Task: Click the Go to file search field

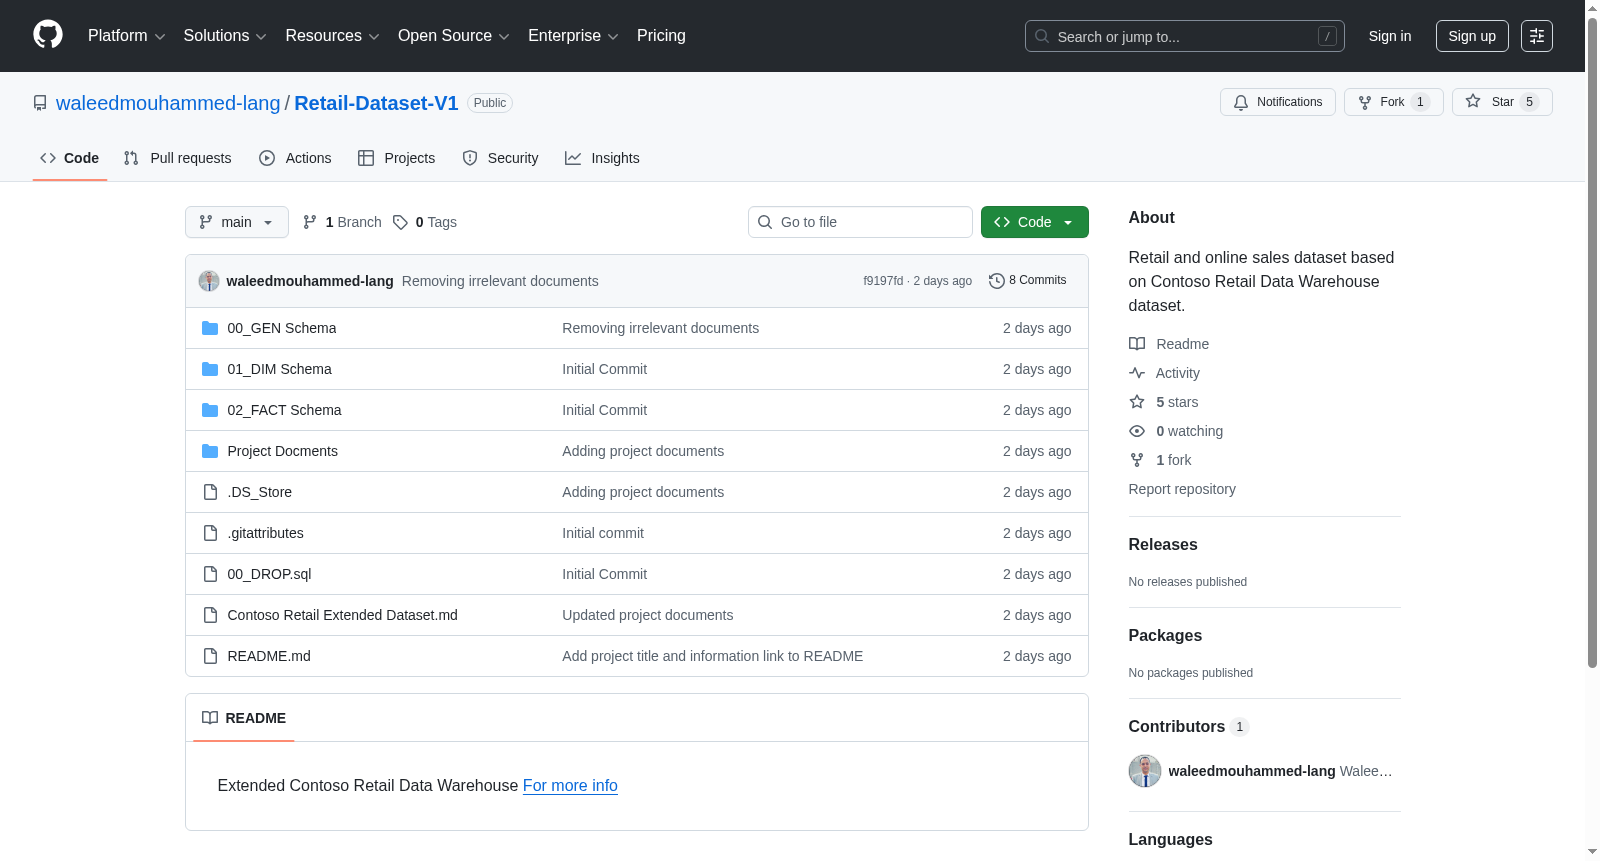Action: (860, 222)
